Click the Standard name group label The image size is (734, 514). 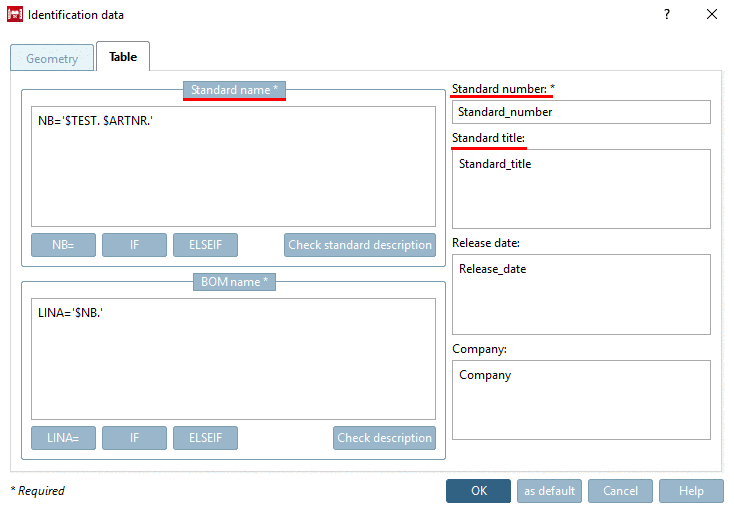click(x=234, y=90)
